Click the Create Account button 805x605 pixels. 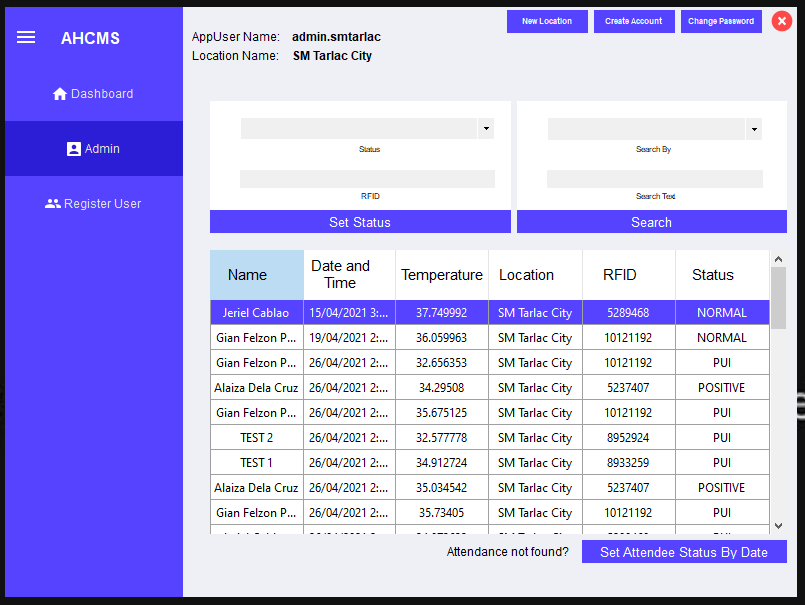tap(633, 21)
